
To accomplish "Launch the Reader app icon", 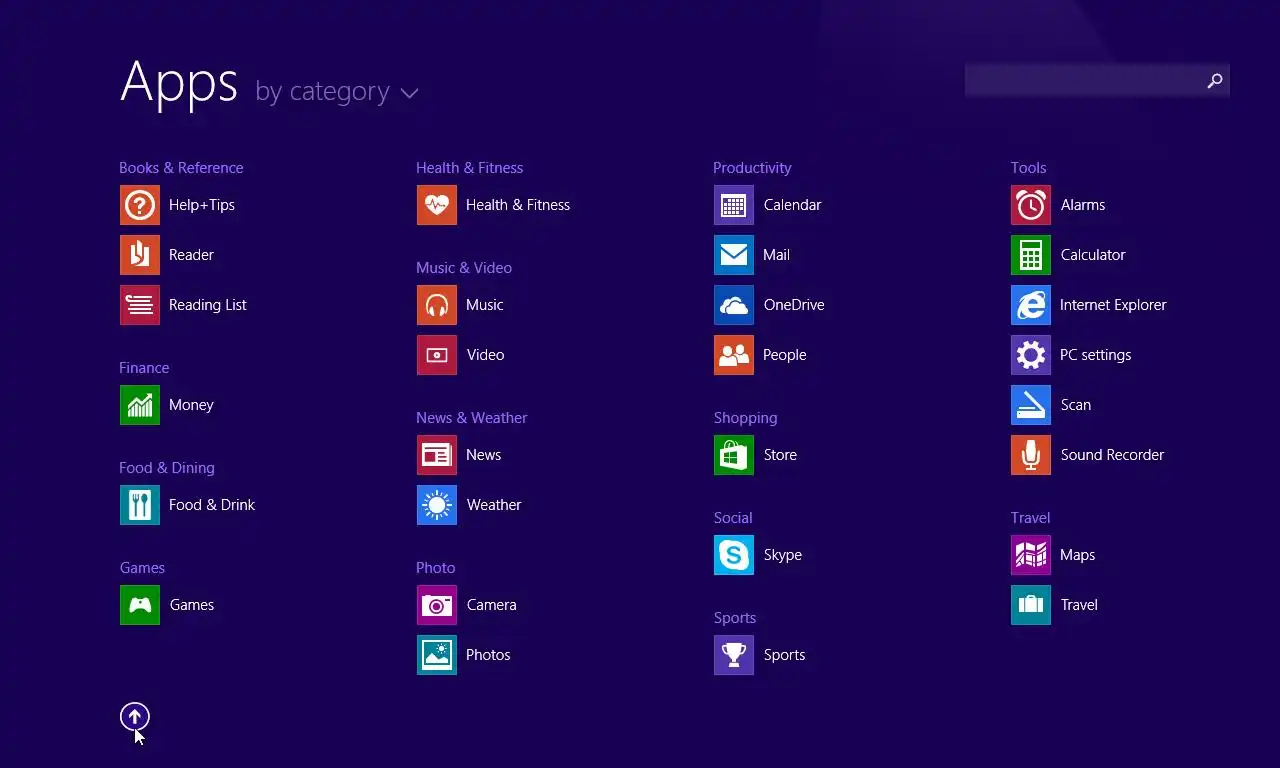I will [x=140, y=255].
